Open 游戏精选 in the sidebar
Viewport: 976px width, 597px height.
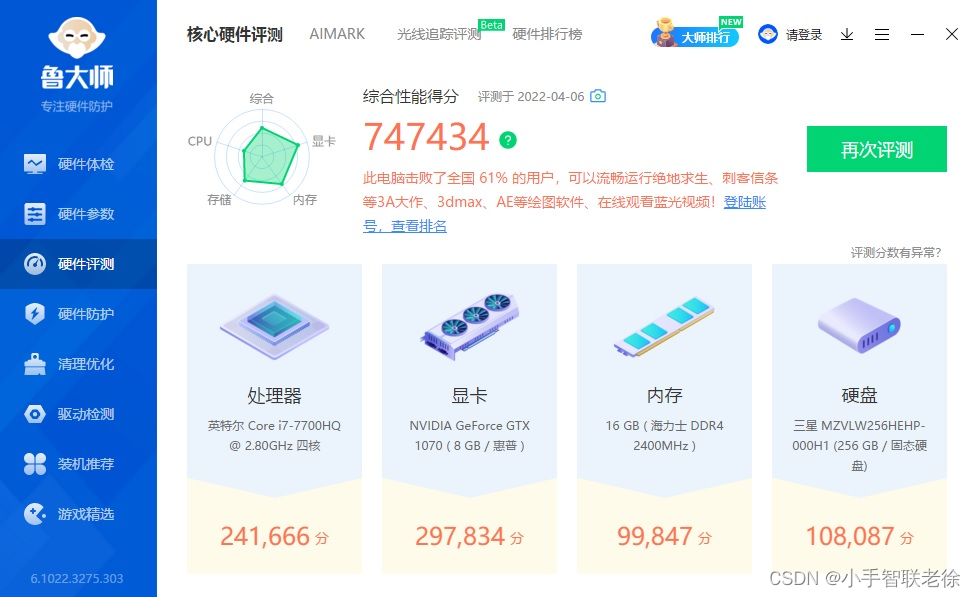tap(78, 514)
